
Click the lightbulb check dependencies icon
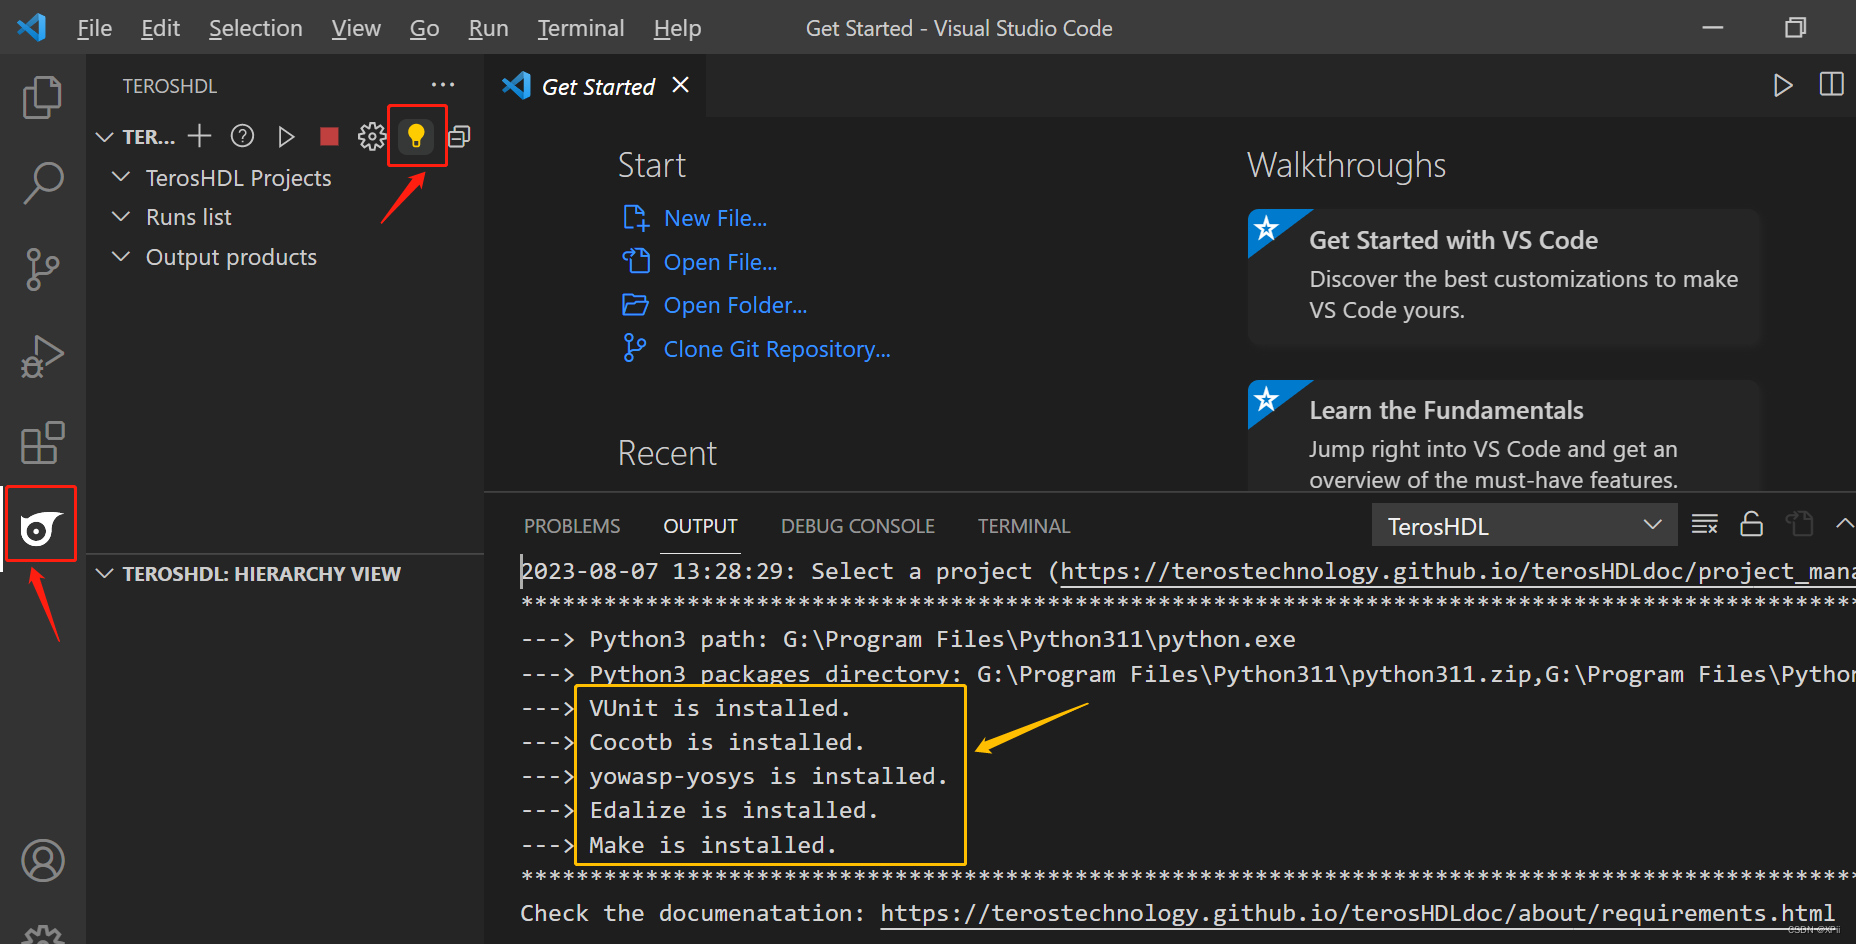pos(416,135)
